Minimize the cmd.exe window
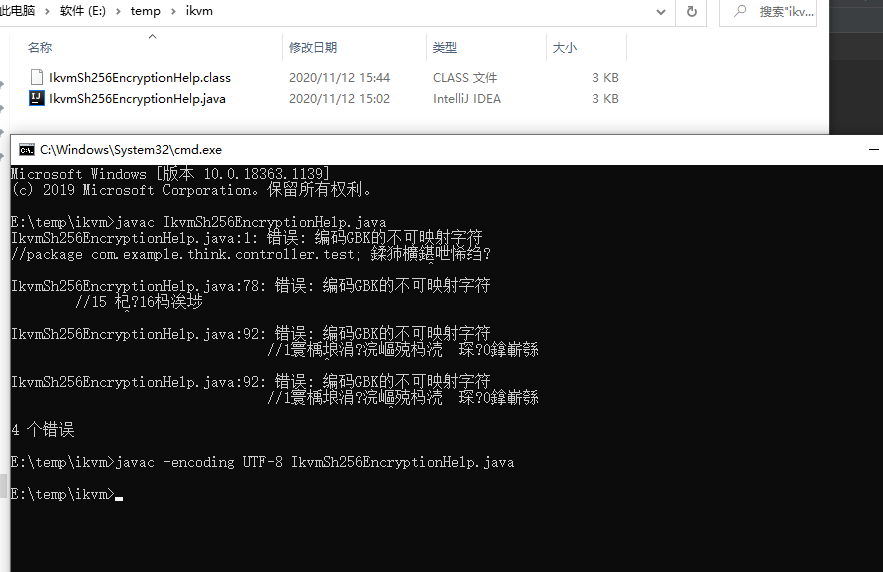The height and width of the screenshot is (572, 883). click(873, 150)
